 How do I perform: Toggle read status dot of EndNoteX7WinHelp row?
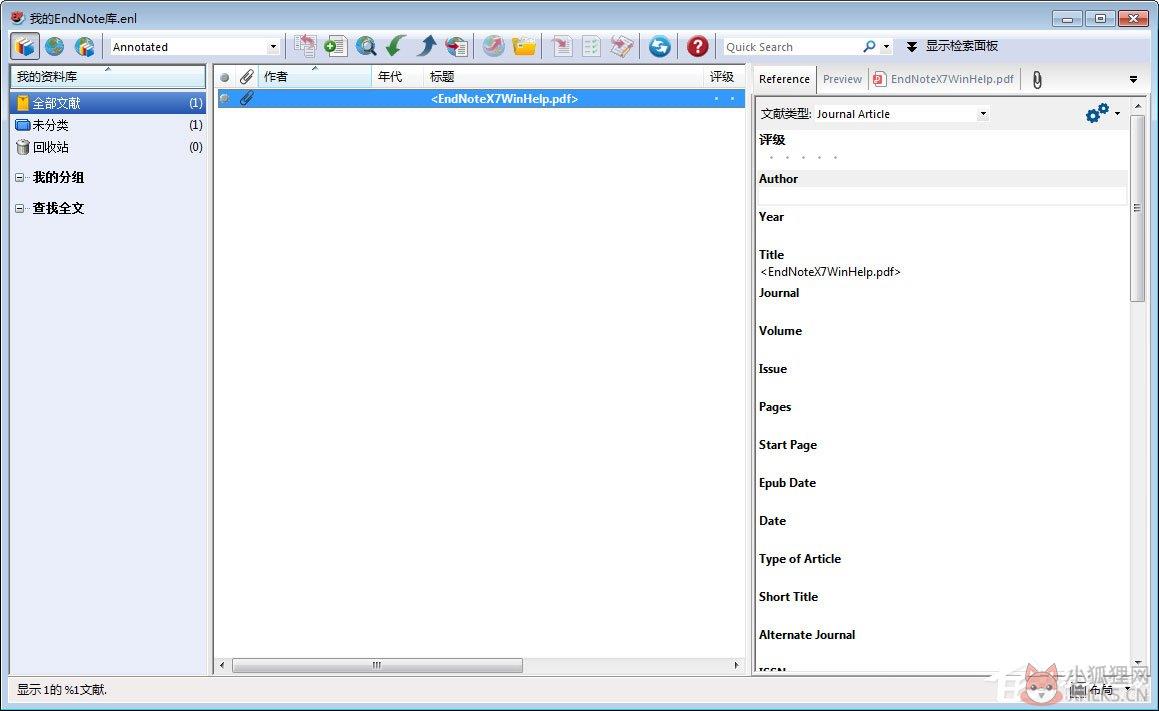[225, 98]
